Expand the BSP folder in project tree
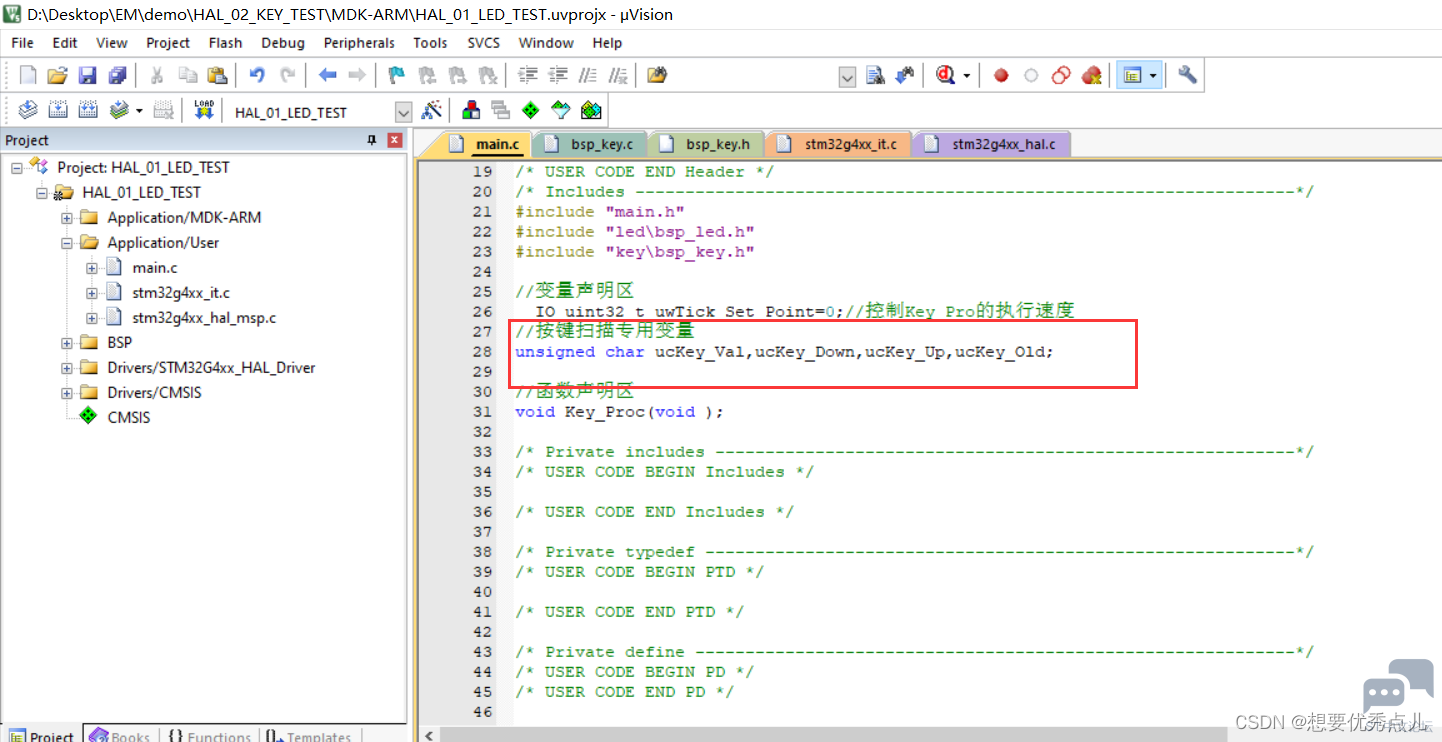The image size is (1442, 742). [x=67, y=343]
